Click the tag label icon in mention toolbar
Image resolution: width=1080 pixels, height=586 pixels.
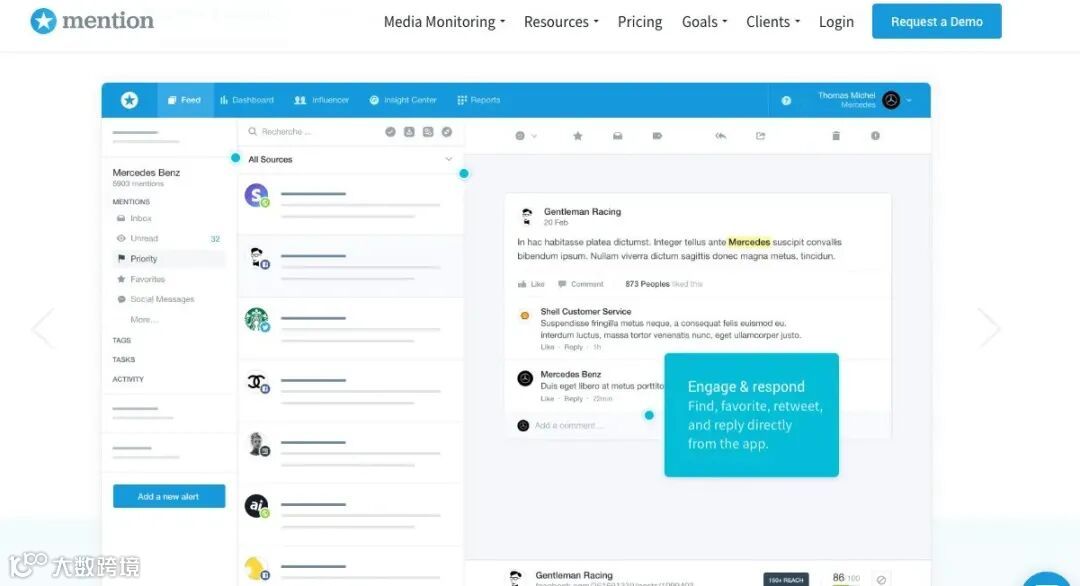click(x=657, y=136)
